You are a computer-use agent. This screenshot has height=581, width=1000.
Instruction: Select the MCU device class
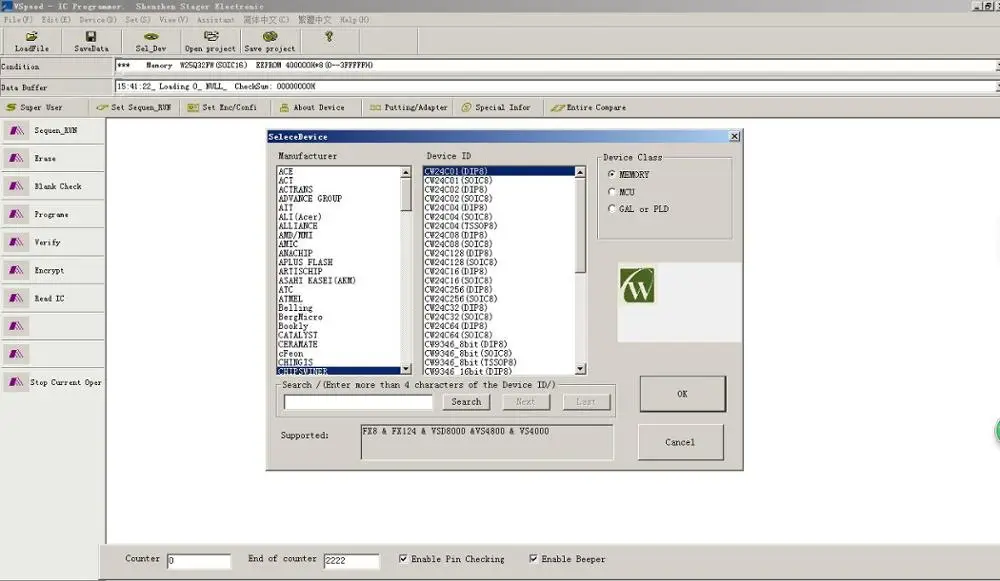tap(612, 192)
